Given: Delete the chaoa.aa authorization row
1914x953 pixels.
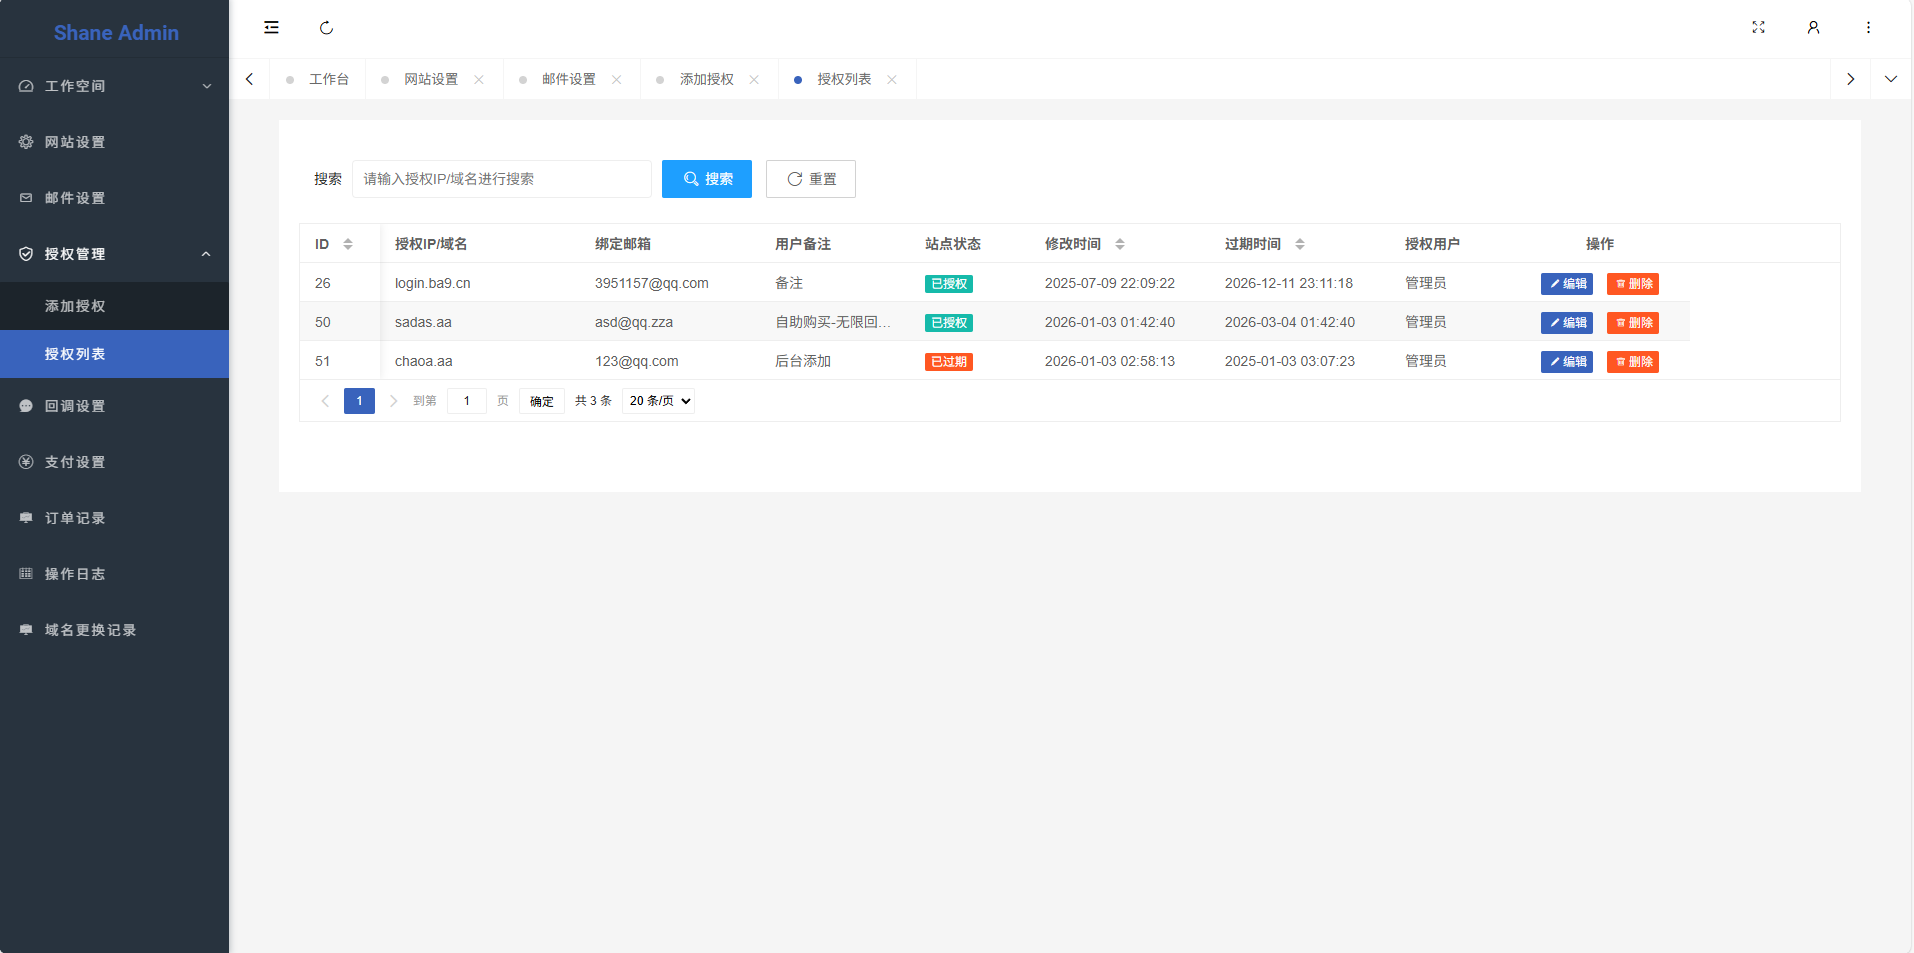Looking at the screenshot, I should [x=1632, y=362].
